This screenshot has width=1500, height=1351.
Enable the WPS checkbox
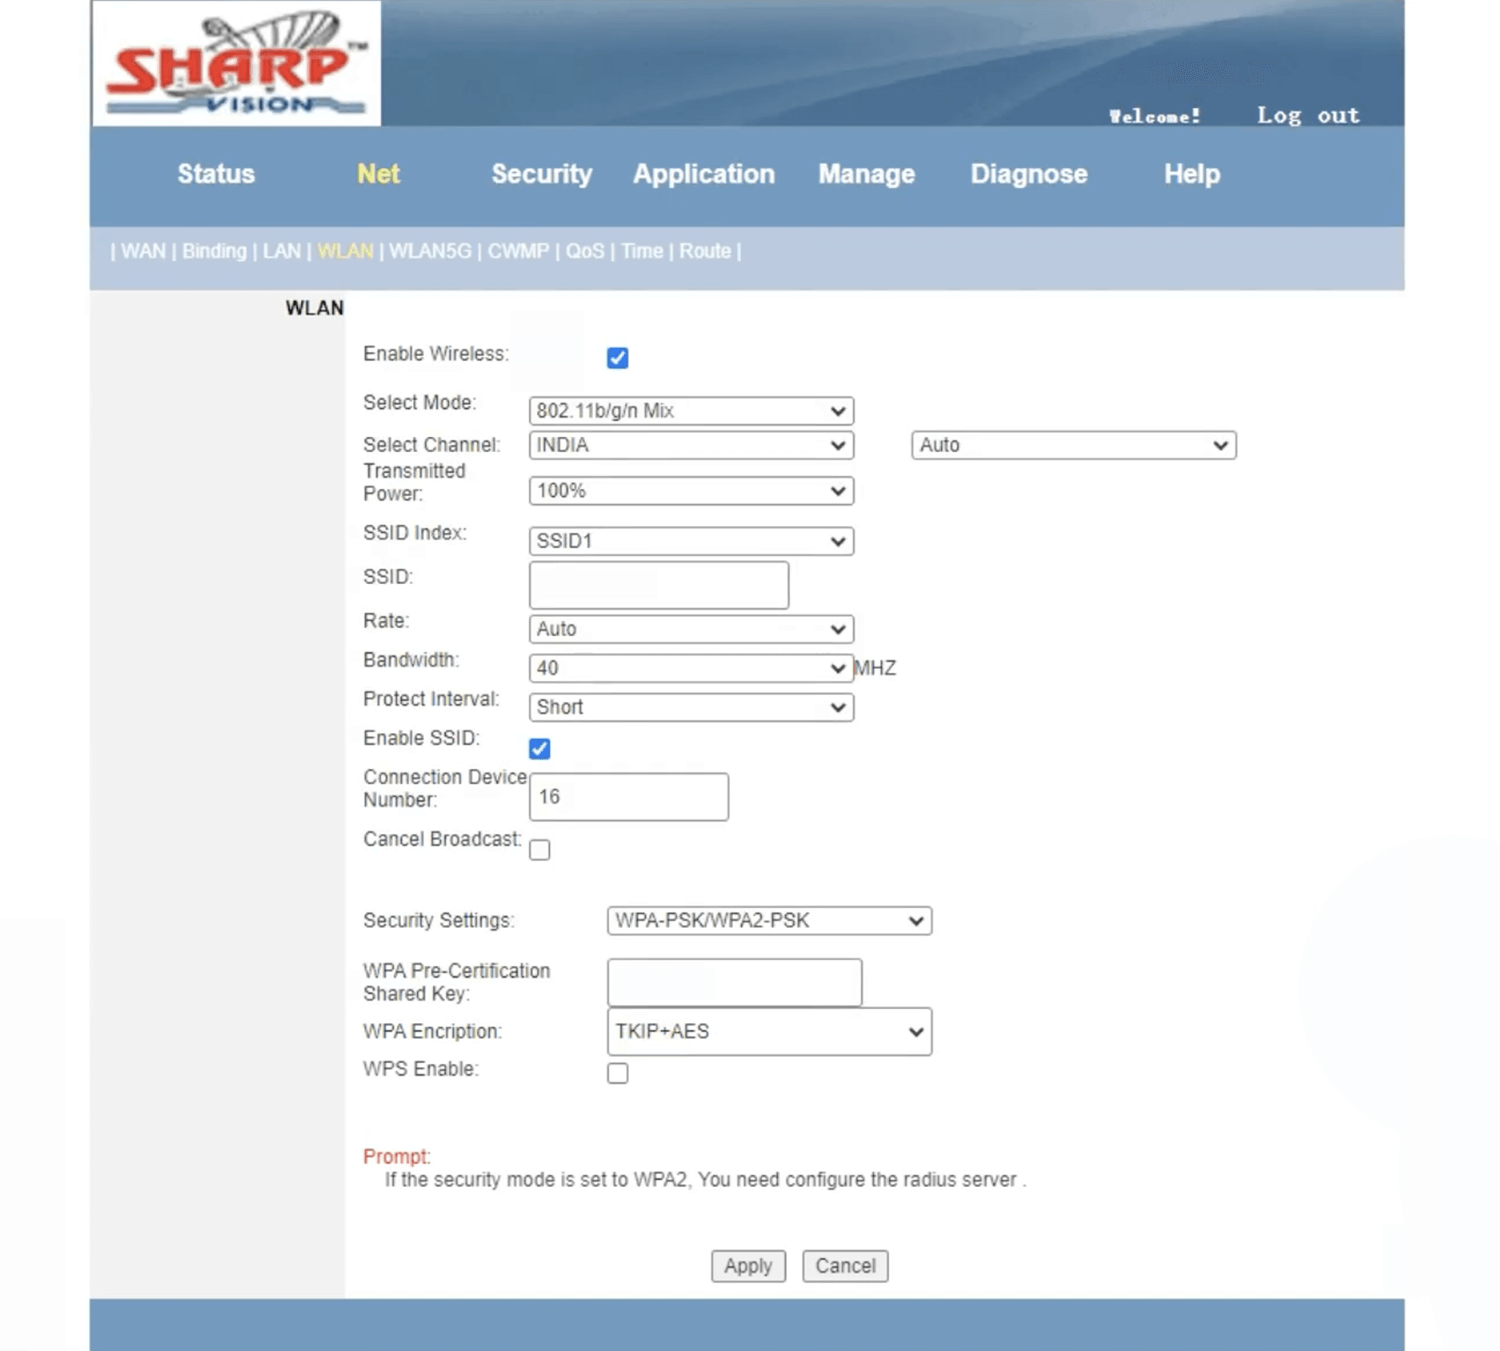point(618,1073)
